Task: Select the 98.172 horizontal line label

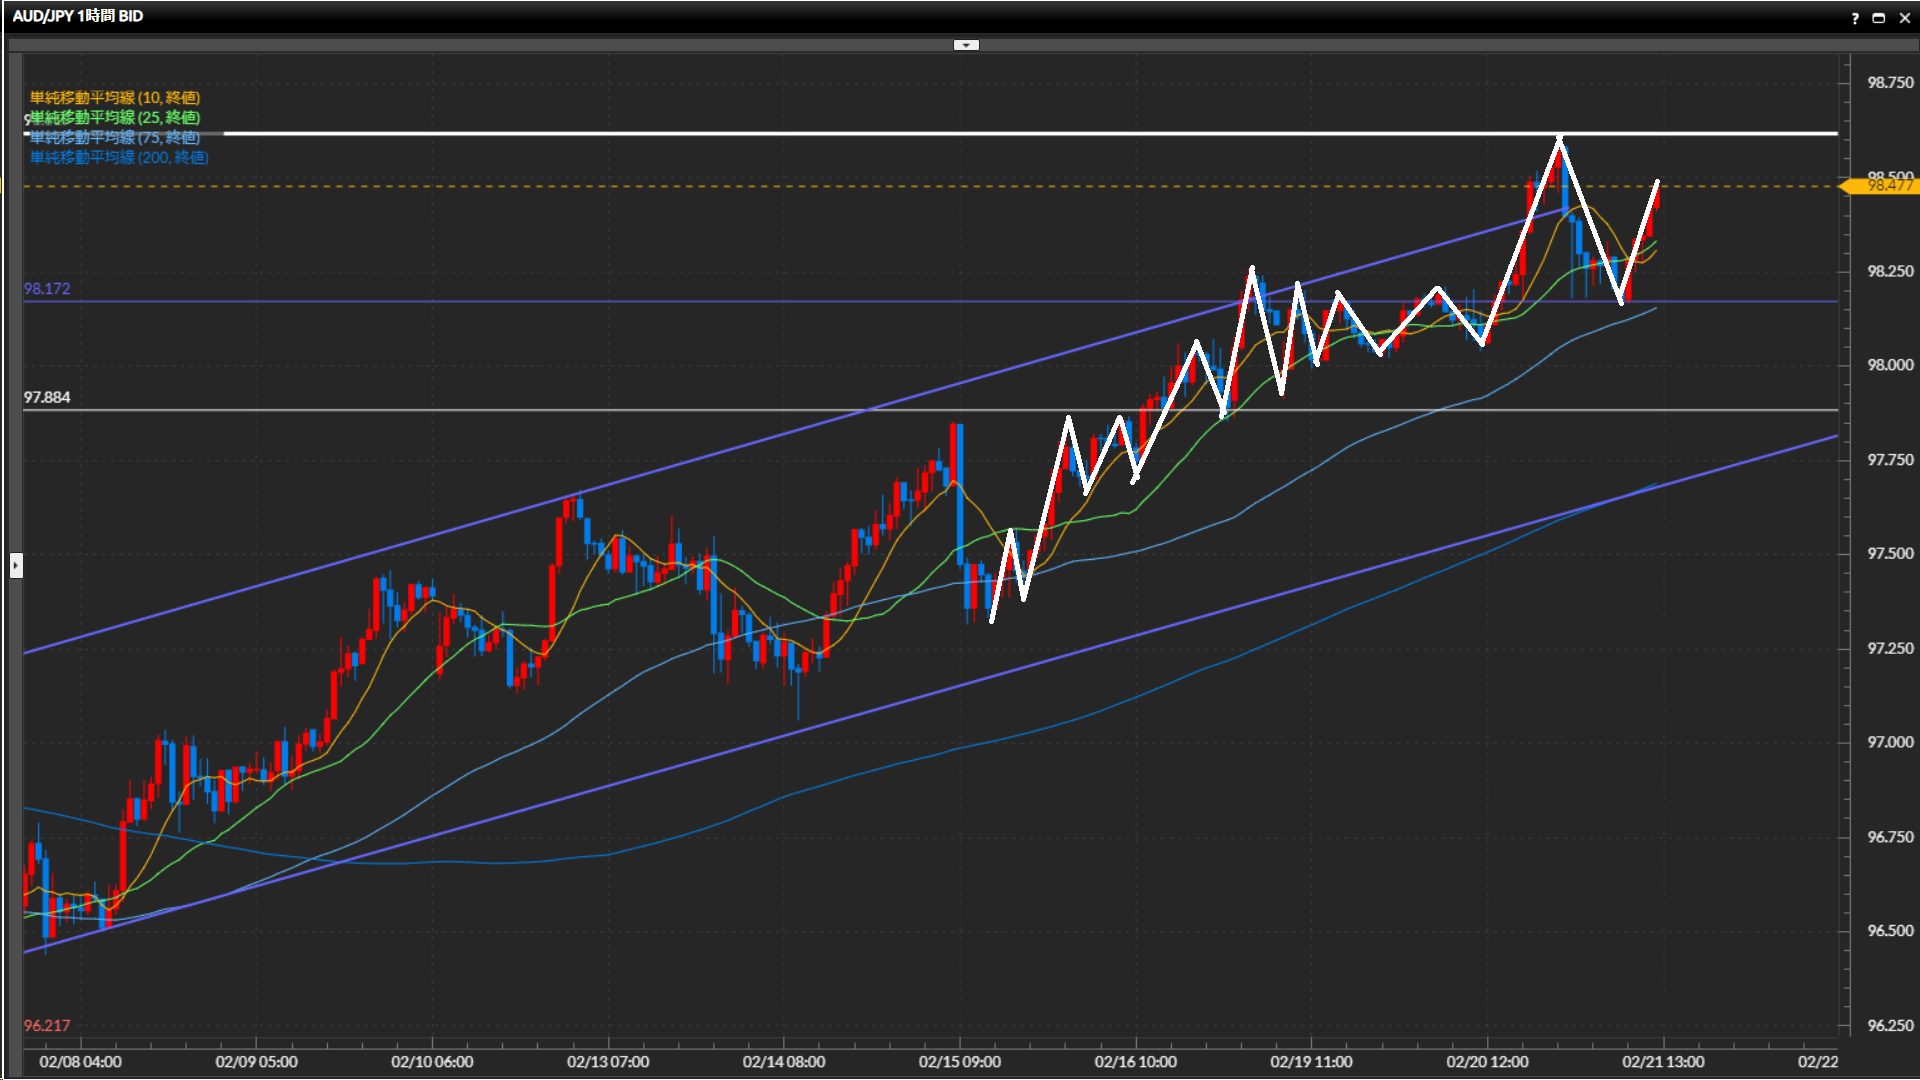Action: (x=47, y=289)
